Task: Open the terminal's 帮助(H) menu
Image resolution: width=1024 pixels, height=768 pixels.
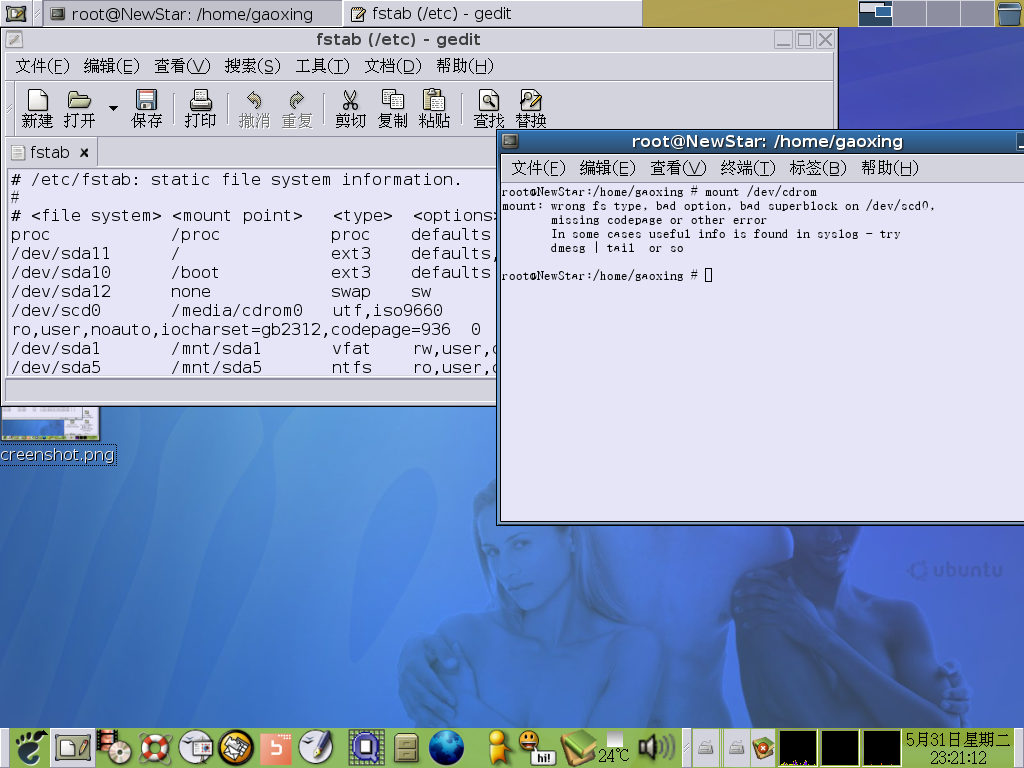Action: [x=889, y=168]
